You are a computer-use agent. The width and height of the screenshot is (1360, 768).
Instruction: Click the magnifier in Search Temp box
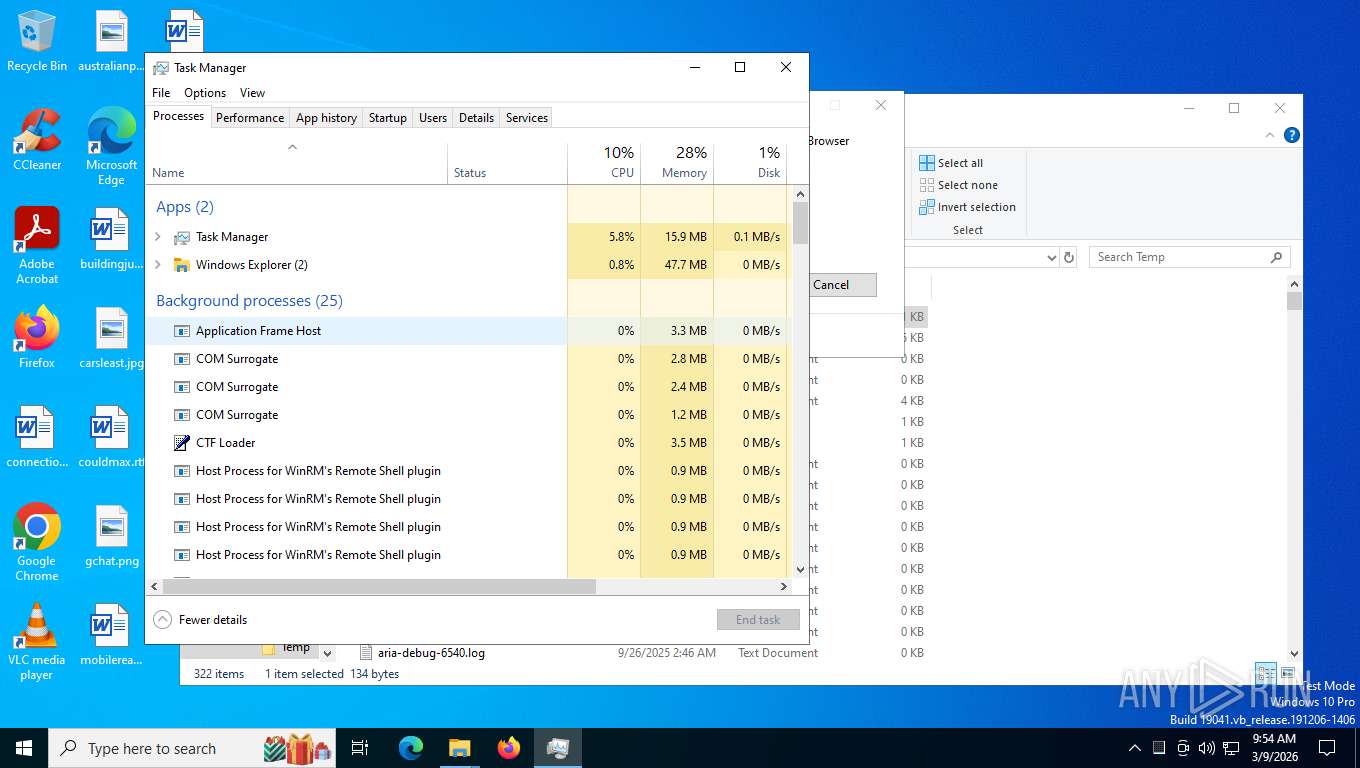pos(1276,257)
